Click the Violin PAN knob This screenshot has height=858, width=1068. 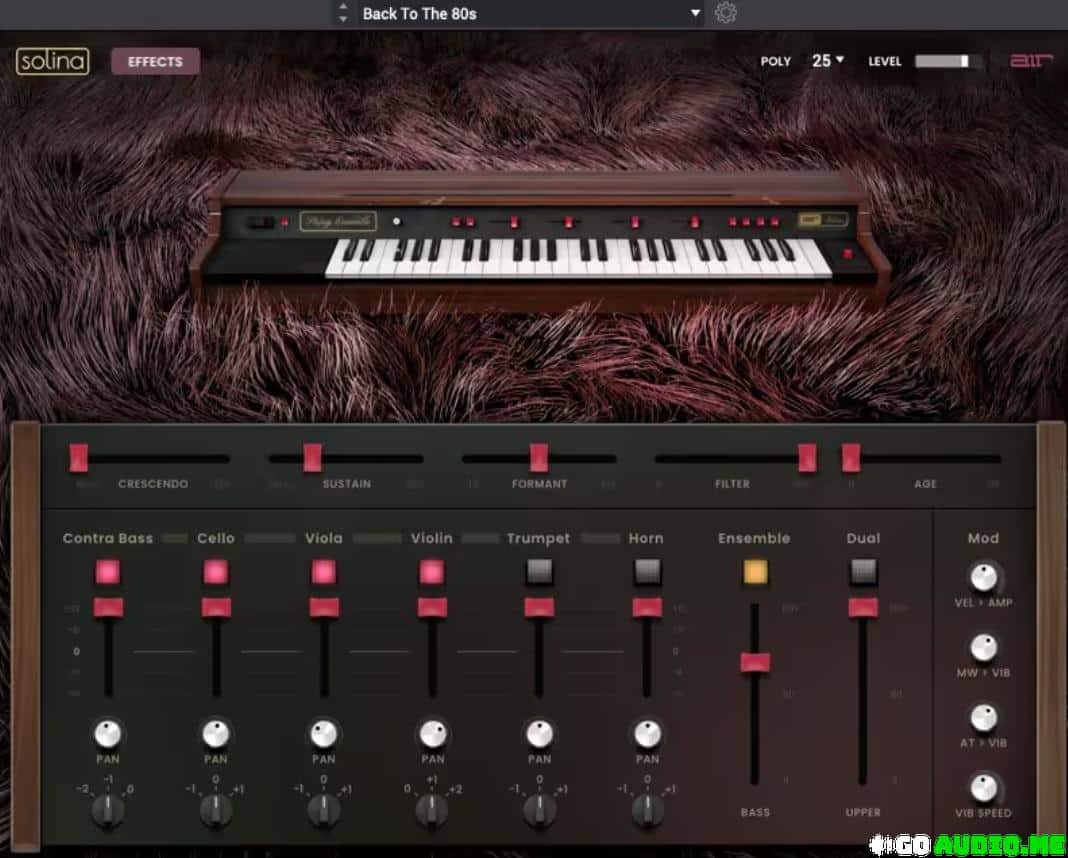[432, 734]
